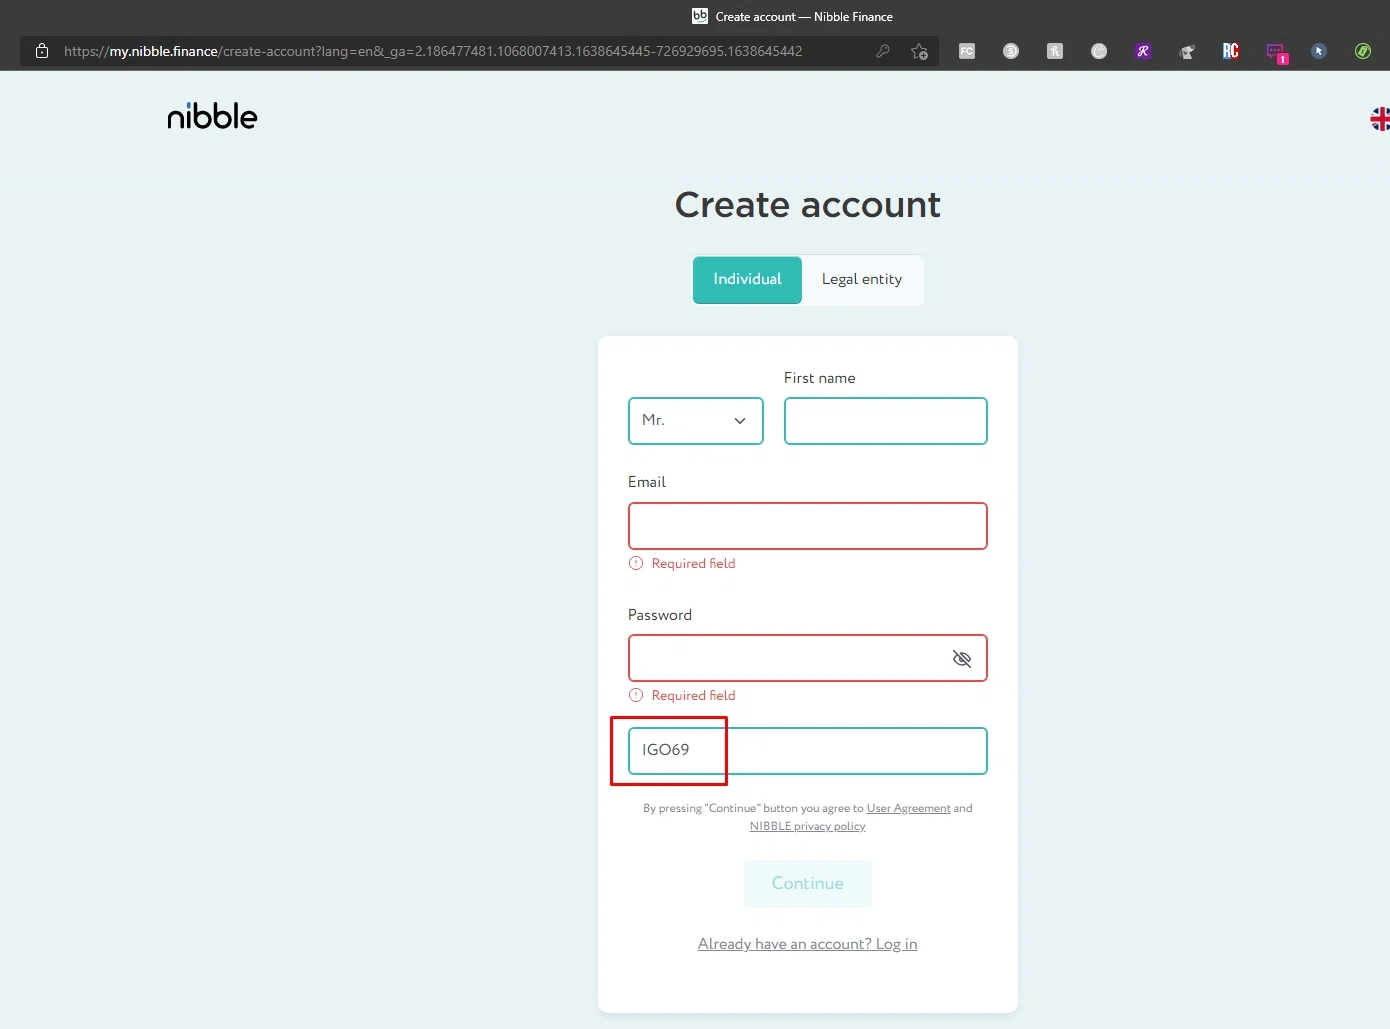Open the User Agreement link
The image size is (1390, 1029).
[x=909, y=808]
